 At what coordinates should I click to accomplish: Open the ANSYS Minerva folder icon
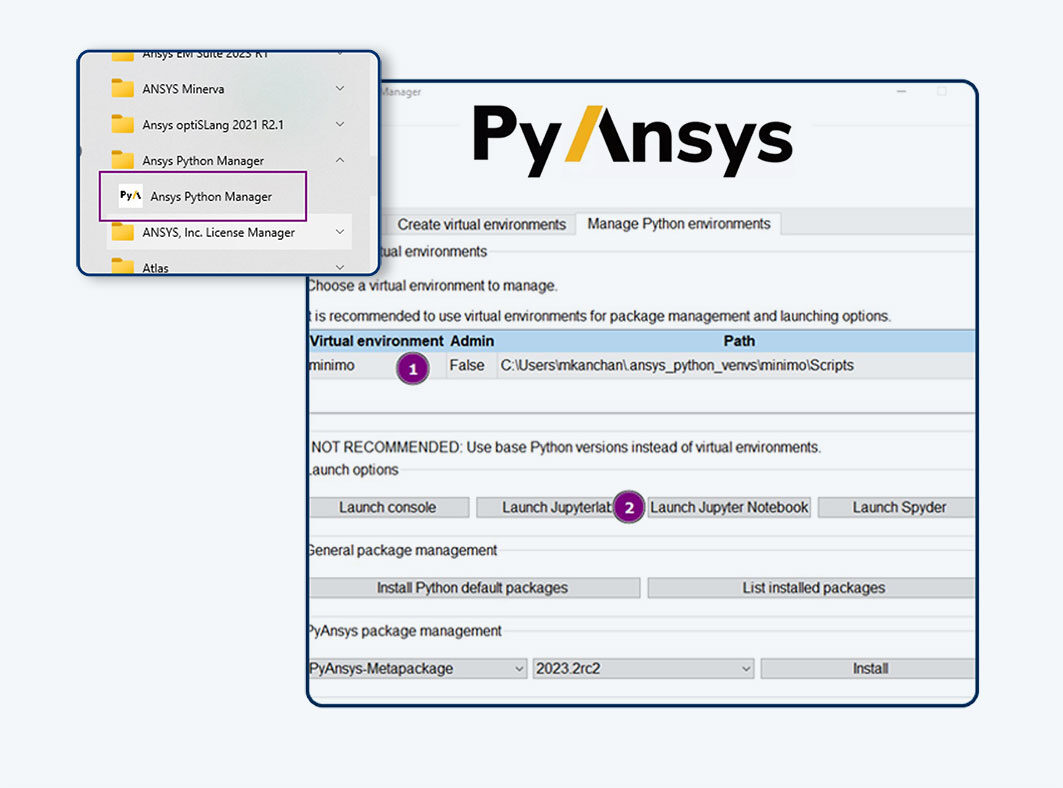tap(124, 87)
